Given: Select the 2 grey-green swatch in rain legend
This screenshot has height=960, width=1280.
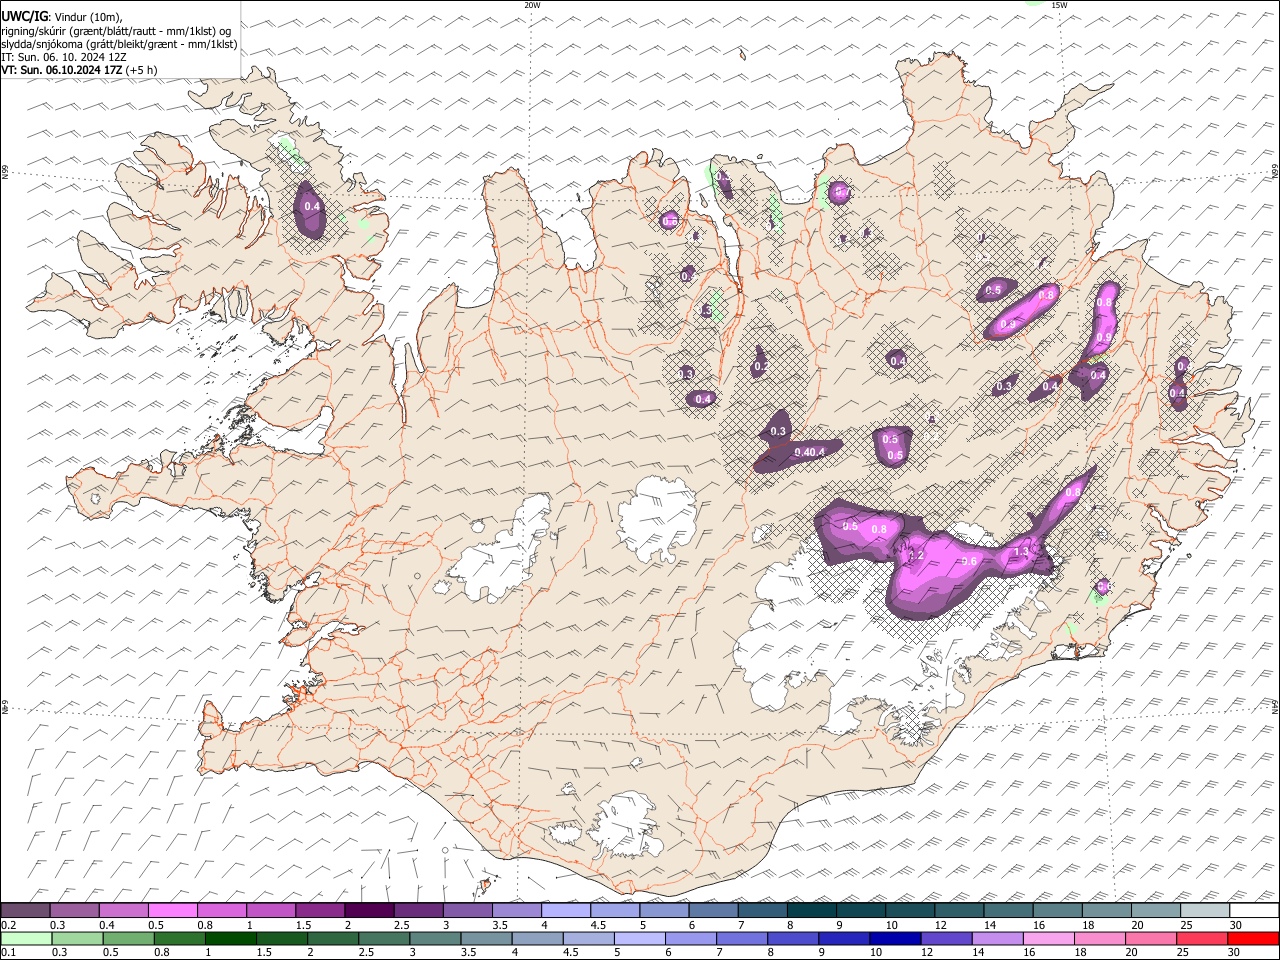Looking at the screenshot, I should [333, 938].
